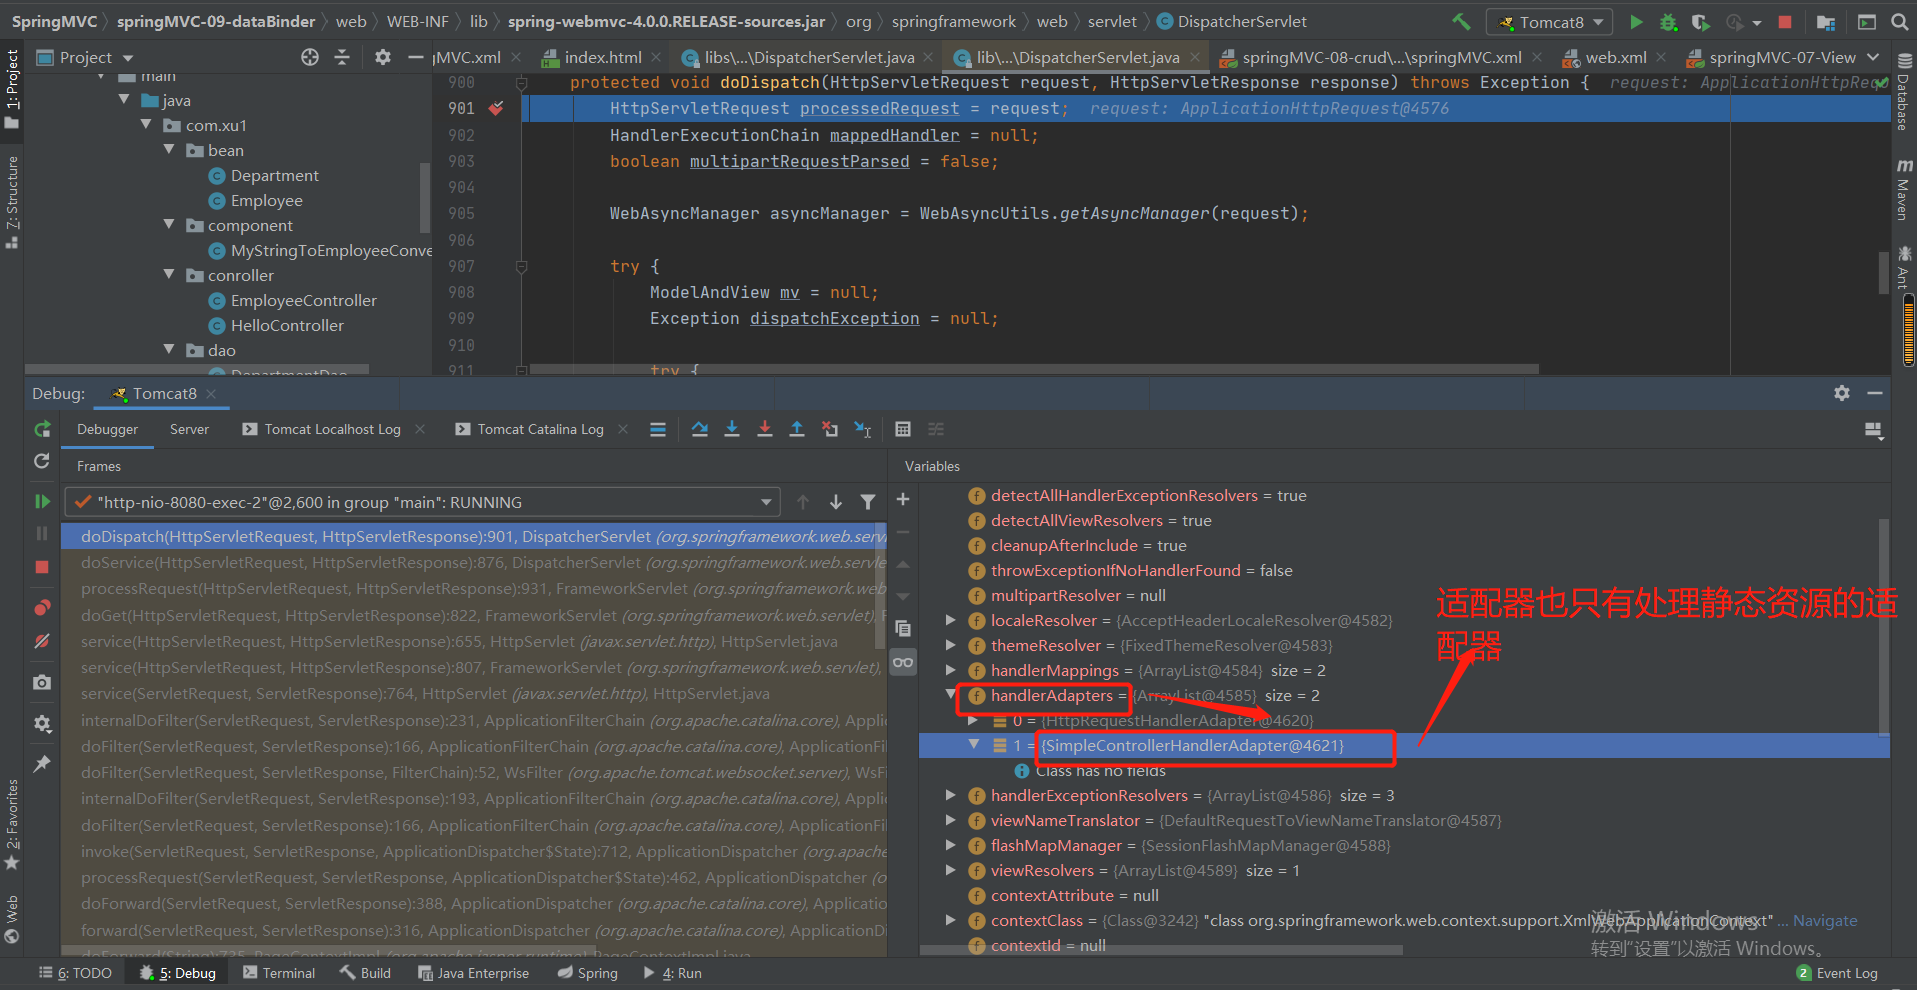The image size is (1917, 990).
Task: Mute breakpoints in debug sidebar
Action: 42,641
